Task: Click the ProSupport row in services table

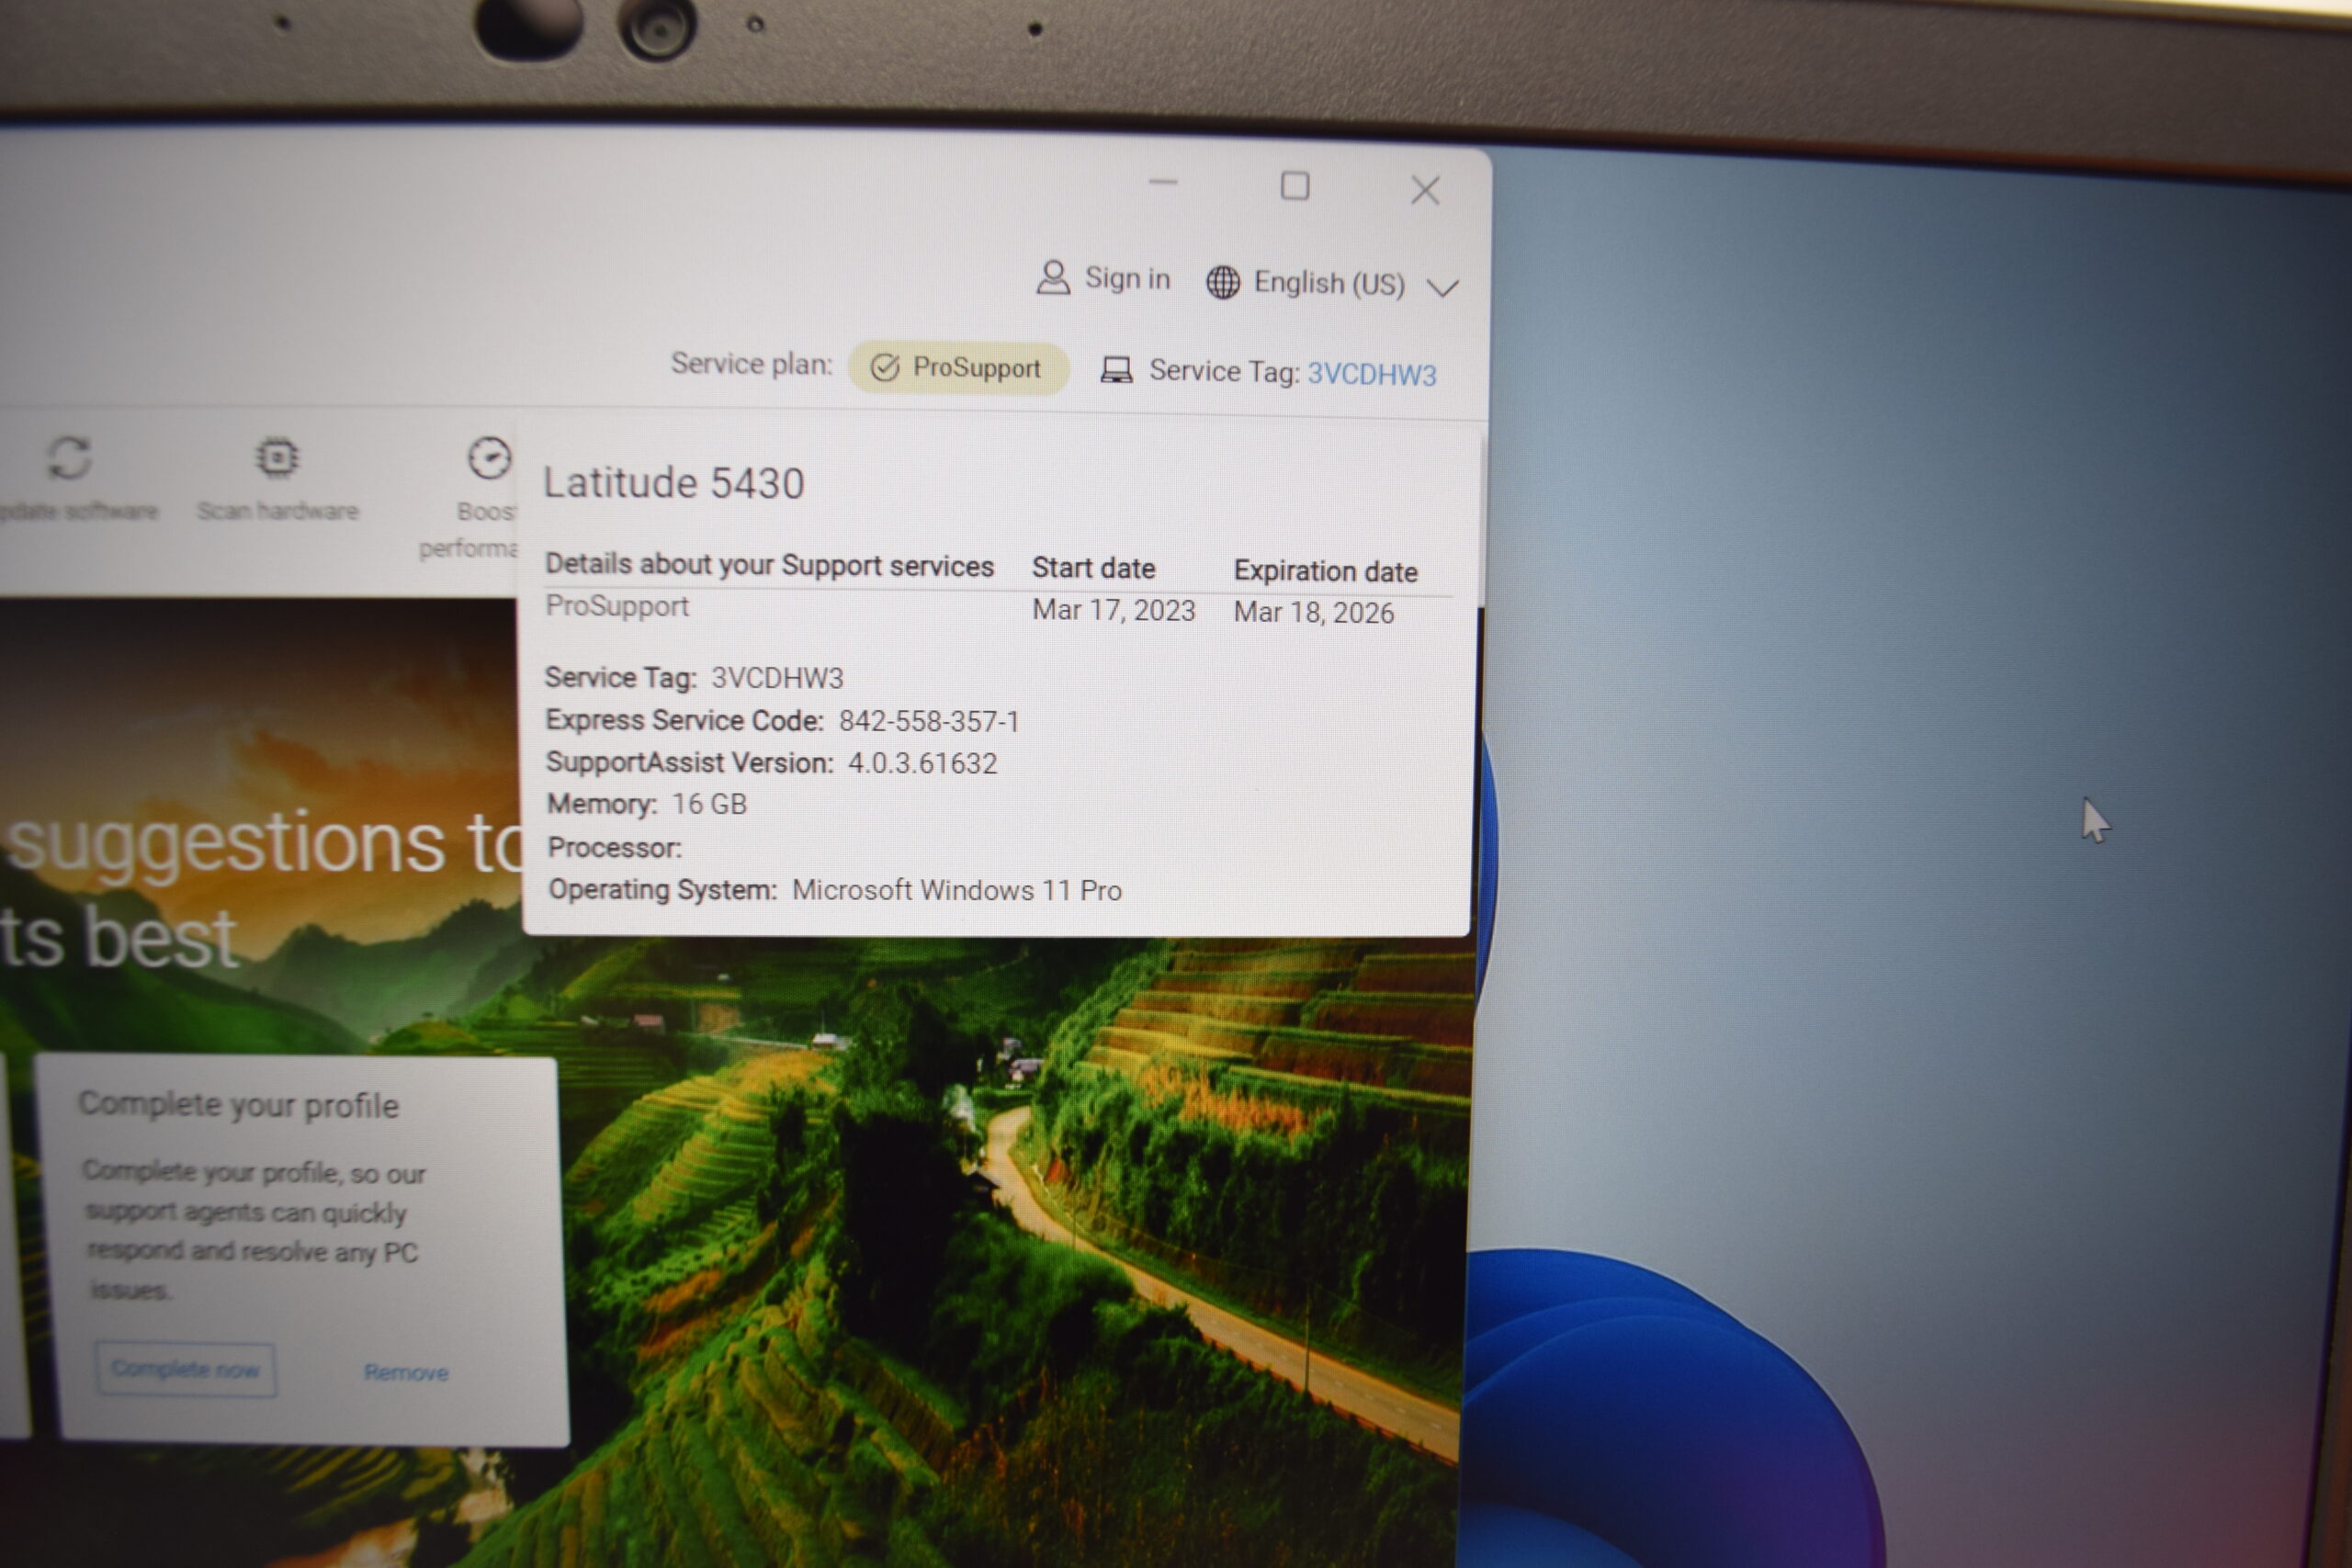Action: (997, 610)
